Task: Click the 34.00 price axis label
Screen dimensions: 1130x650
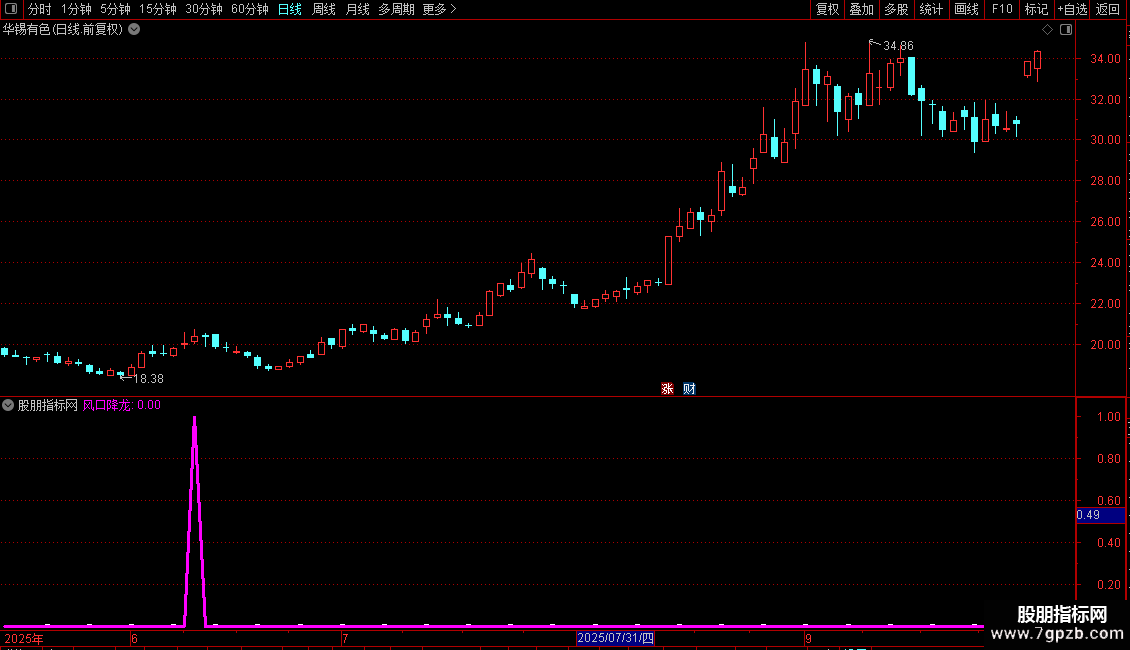Action: 1105,58
